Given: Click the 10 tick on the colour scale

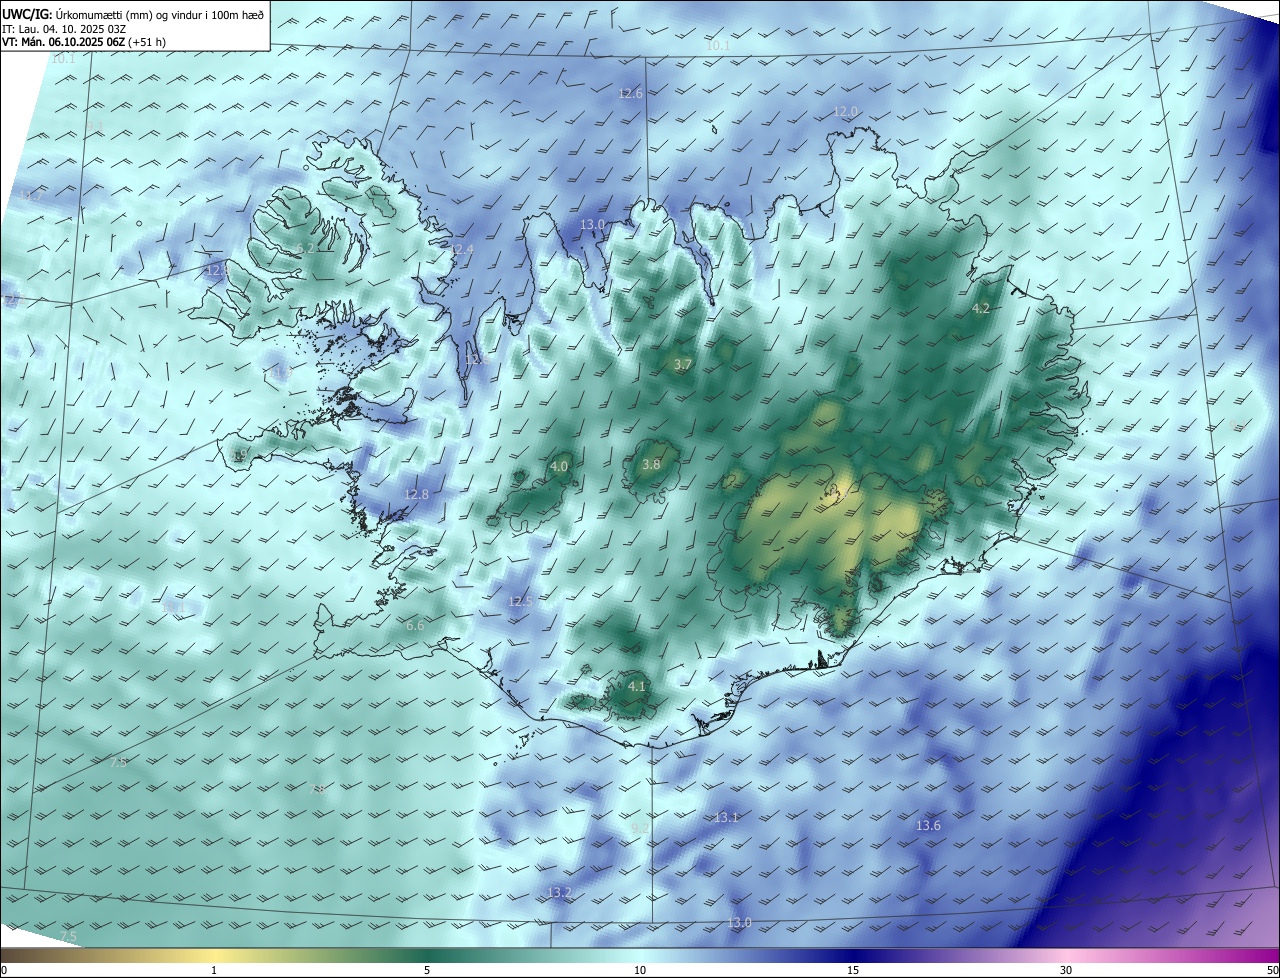Looking at the screenshot, I should (x=640, y=970).
